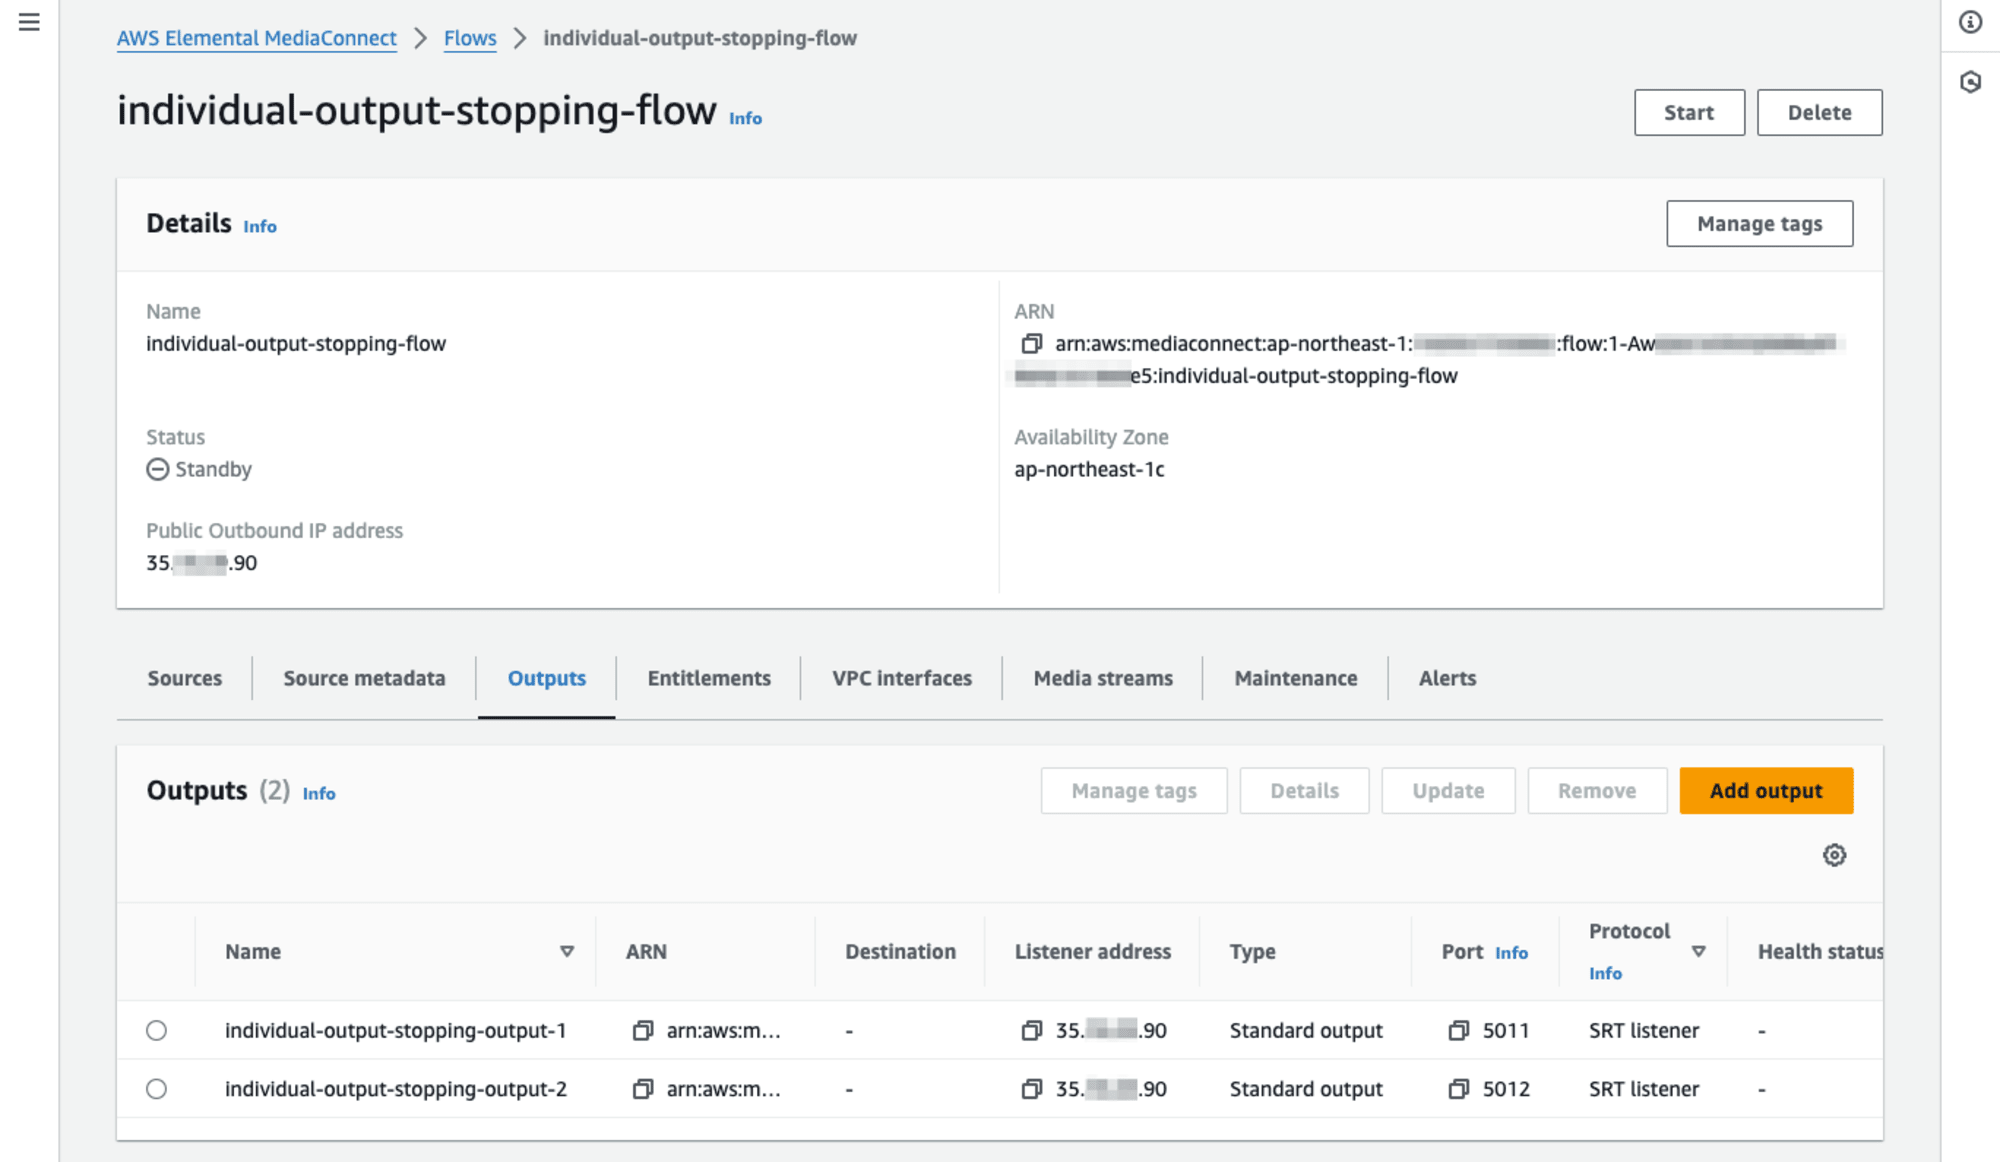The height and width of the screenshot is (1162, 2000).
Task: Click the Remove output button
Action: coord(1597,791)
